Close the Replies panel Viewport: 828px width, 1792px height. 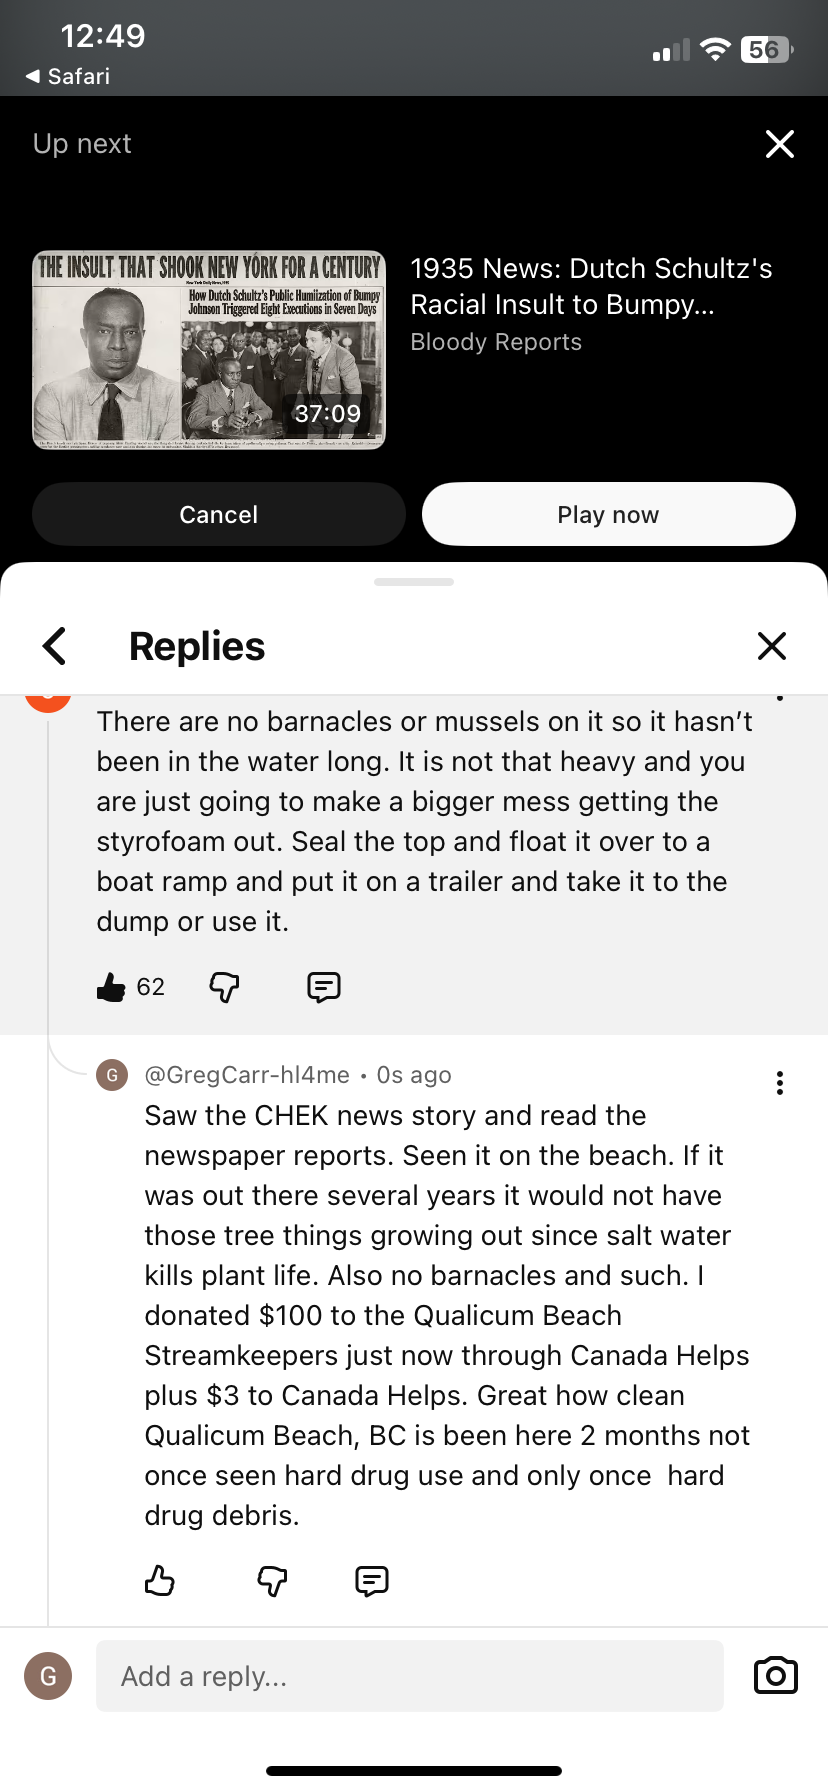click(771, 646)
